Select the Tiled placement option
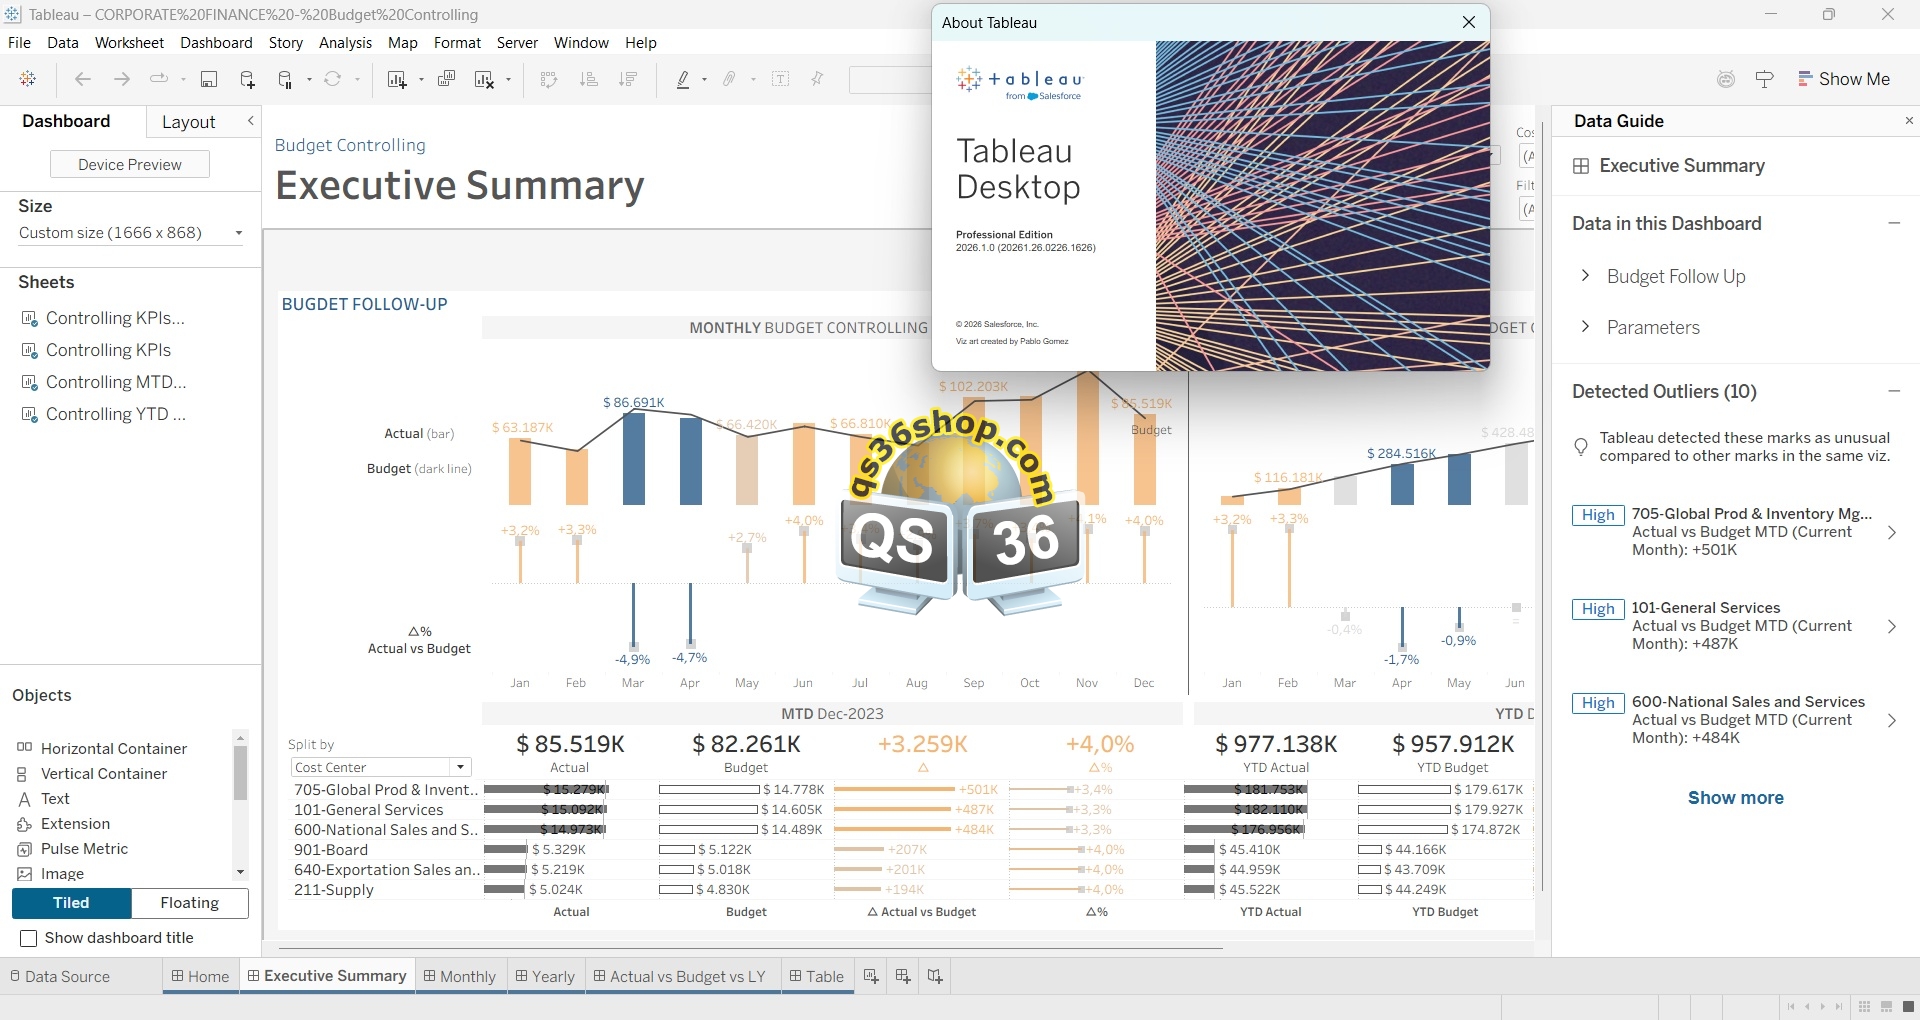 [71, 903]
